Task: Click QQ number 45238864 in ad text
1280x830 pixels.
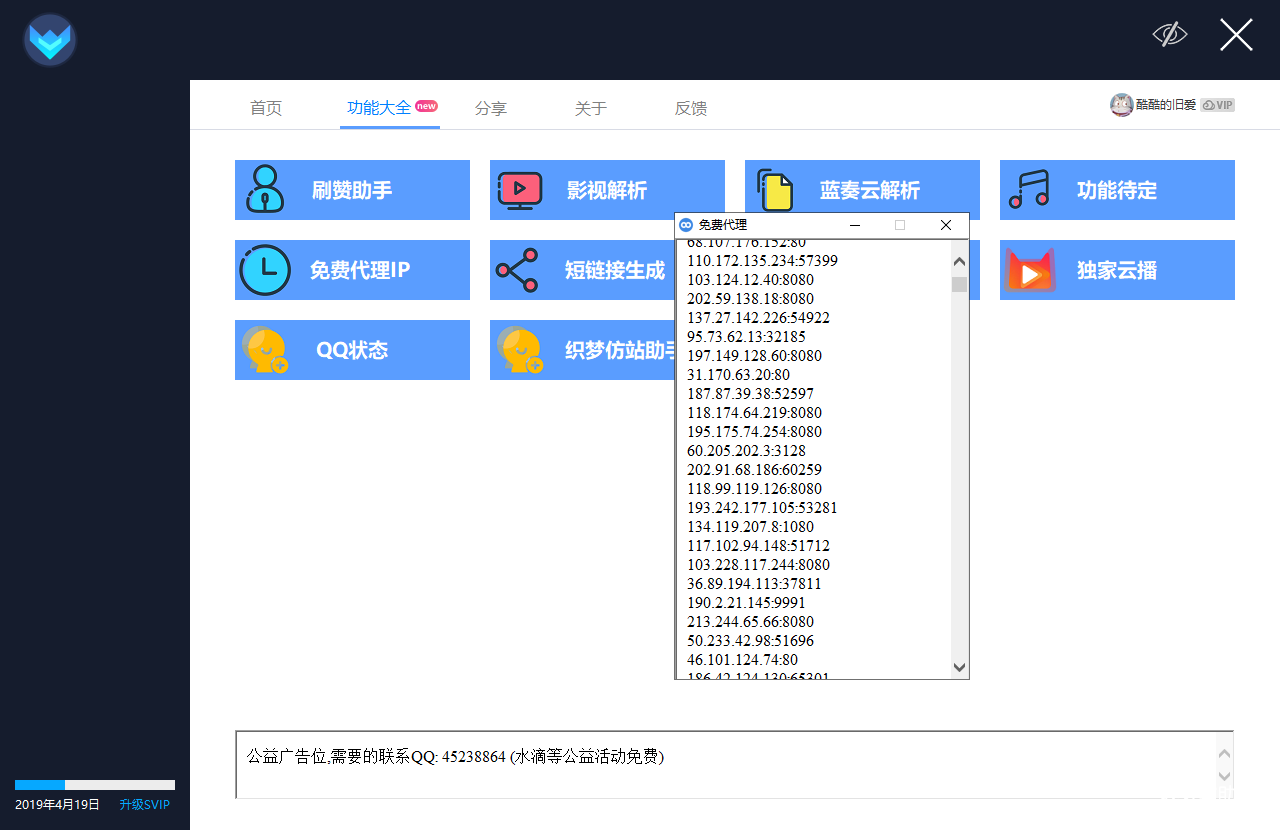Action: [473, 757]
